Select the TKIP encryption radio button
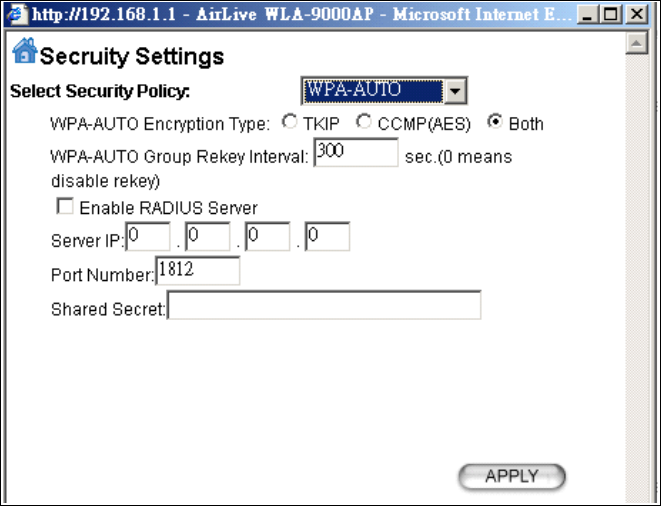Image resolution: width=661 pixels, height=506 pixels. point(289,122)
